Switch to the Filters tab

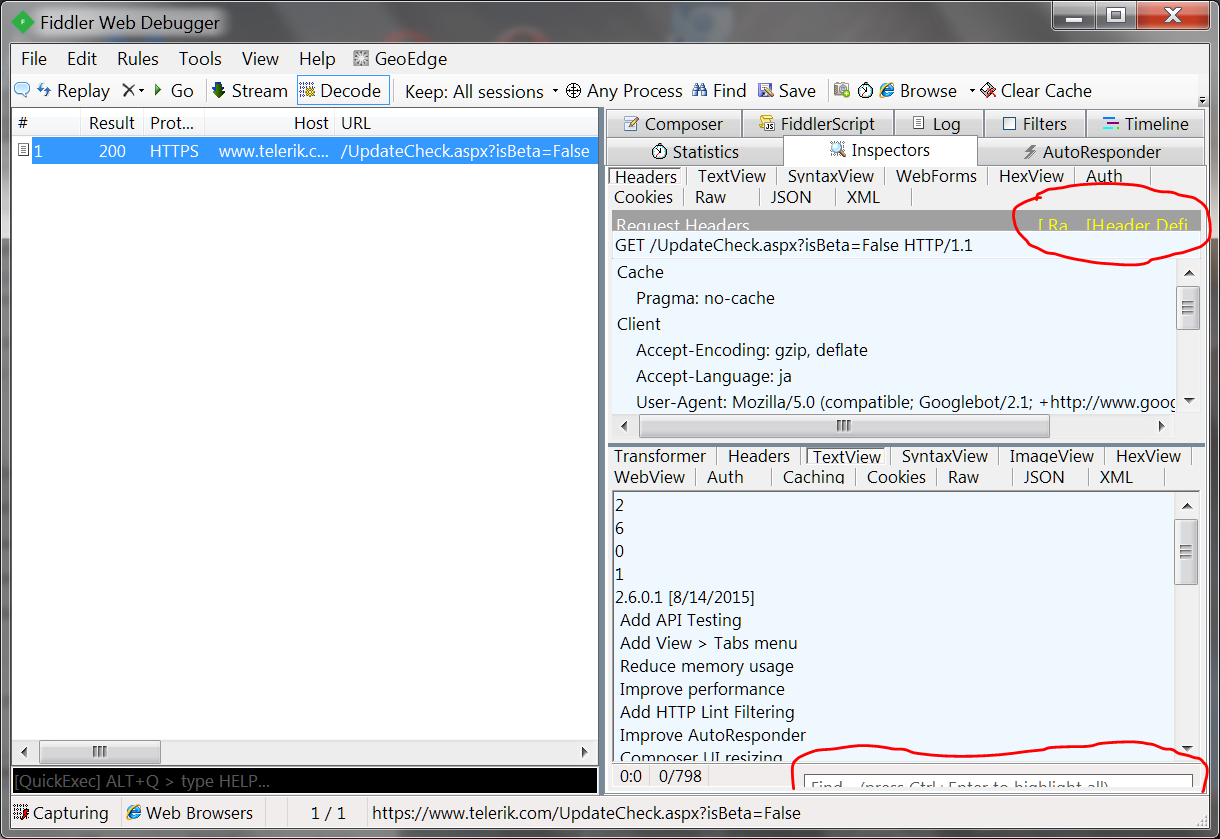pyautogui.click(x=1034, y=124)
